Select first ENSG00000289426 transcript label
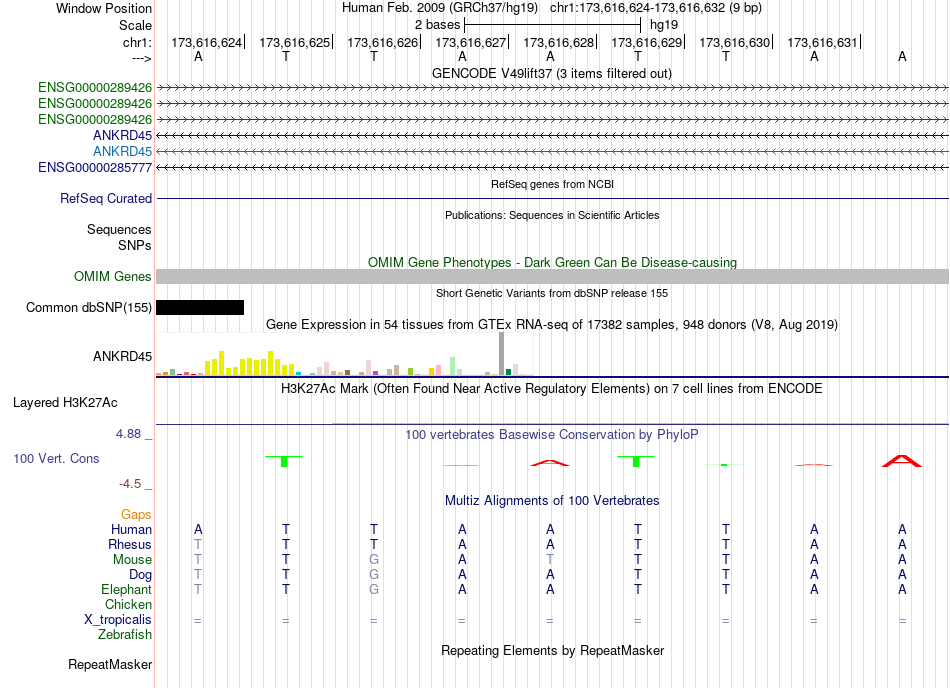The height and width of the screenshot is (688, 950). pos(95,88)
